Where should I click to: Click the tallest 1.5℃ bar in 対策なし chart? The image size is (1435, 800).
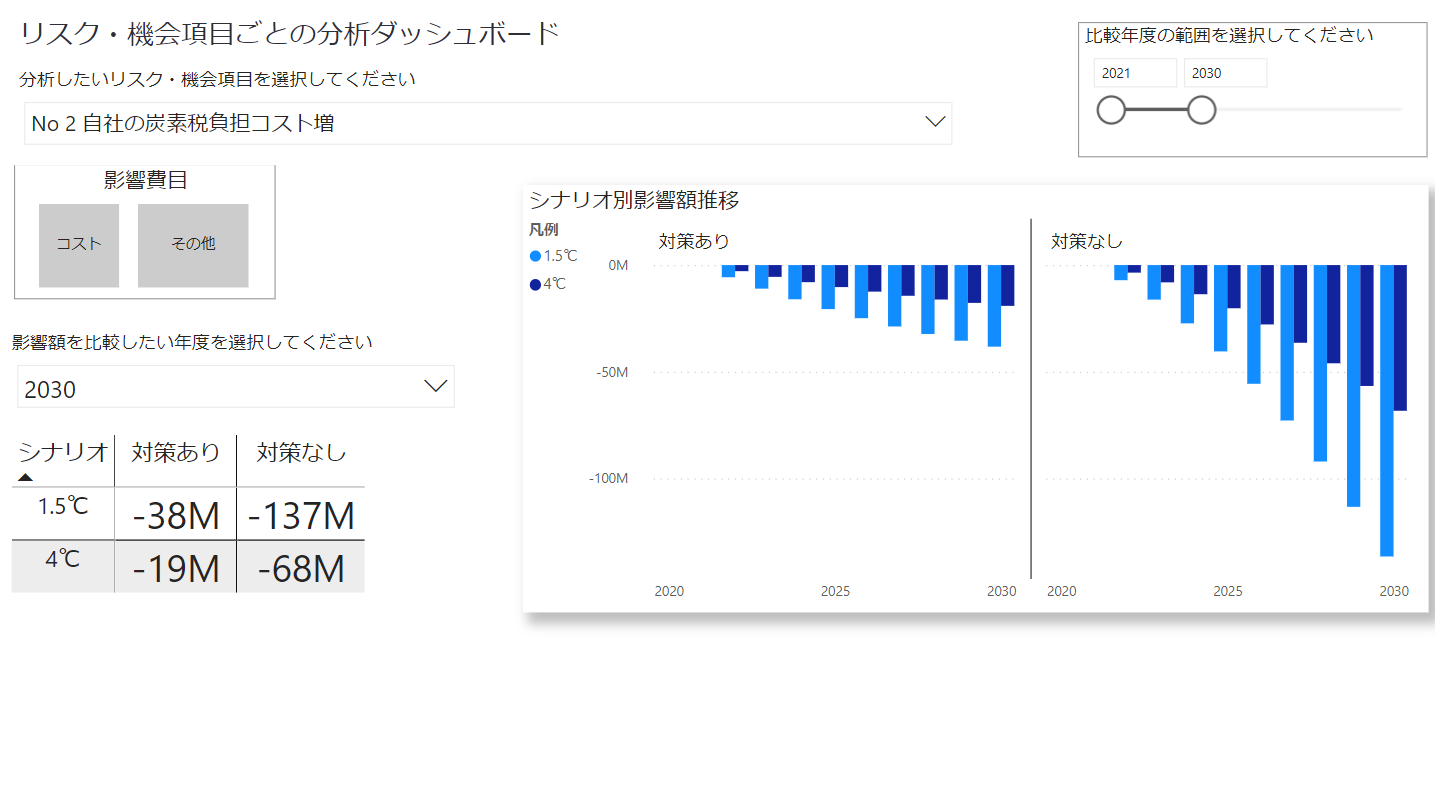1386,410
